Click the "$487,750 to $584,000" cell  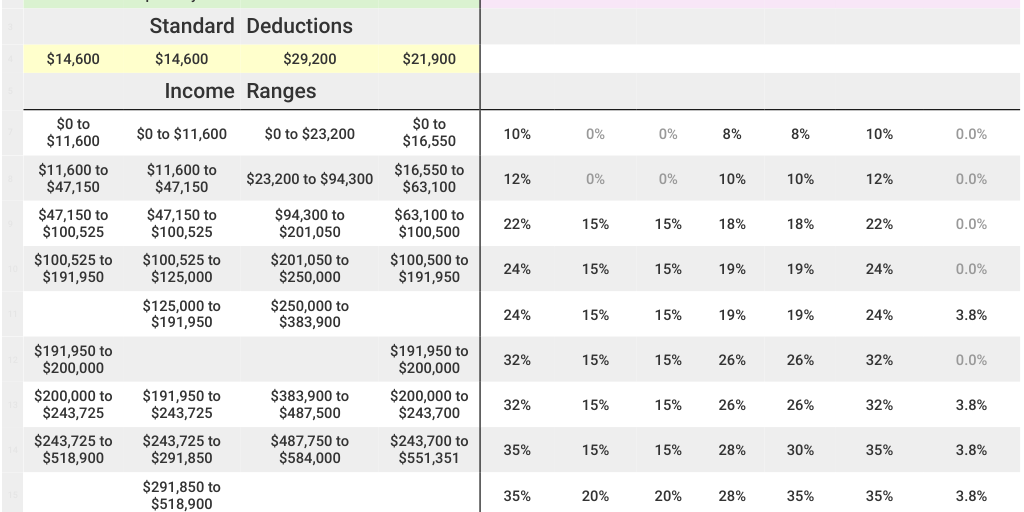click(310, 449)
